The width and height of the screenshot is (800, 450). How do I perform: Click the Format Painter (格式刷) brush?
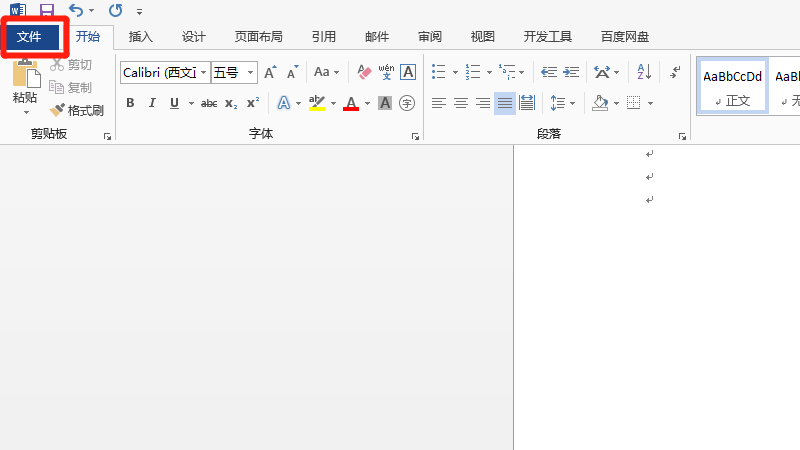click(x=77, y=110)
